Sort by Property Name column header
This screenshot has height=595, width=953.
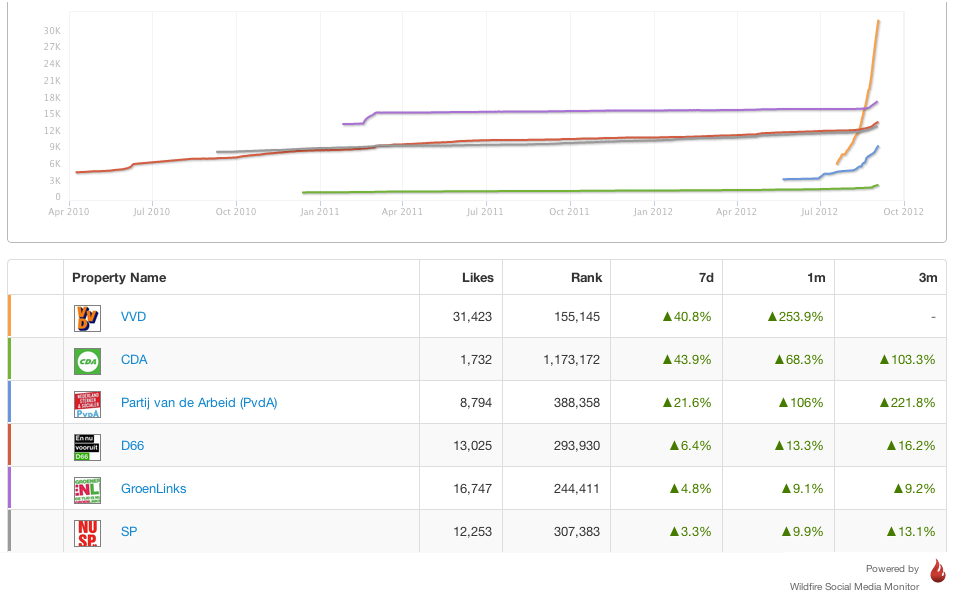coord(119,277)
